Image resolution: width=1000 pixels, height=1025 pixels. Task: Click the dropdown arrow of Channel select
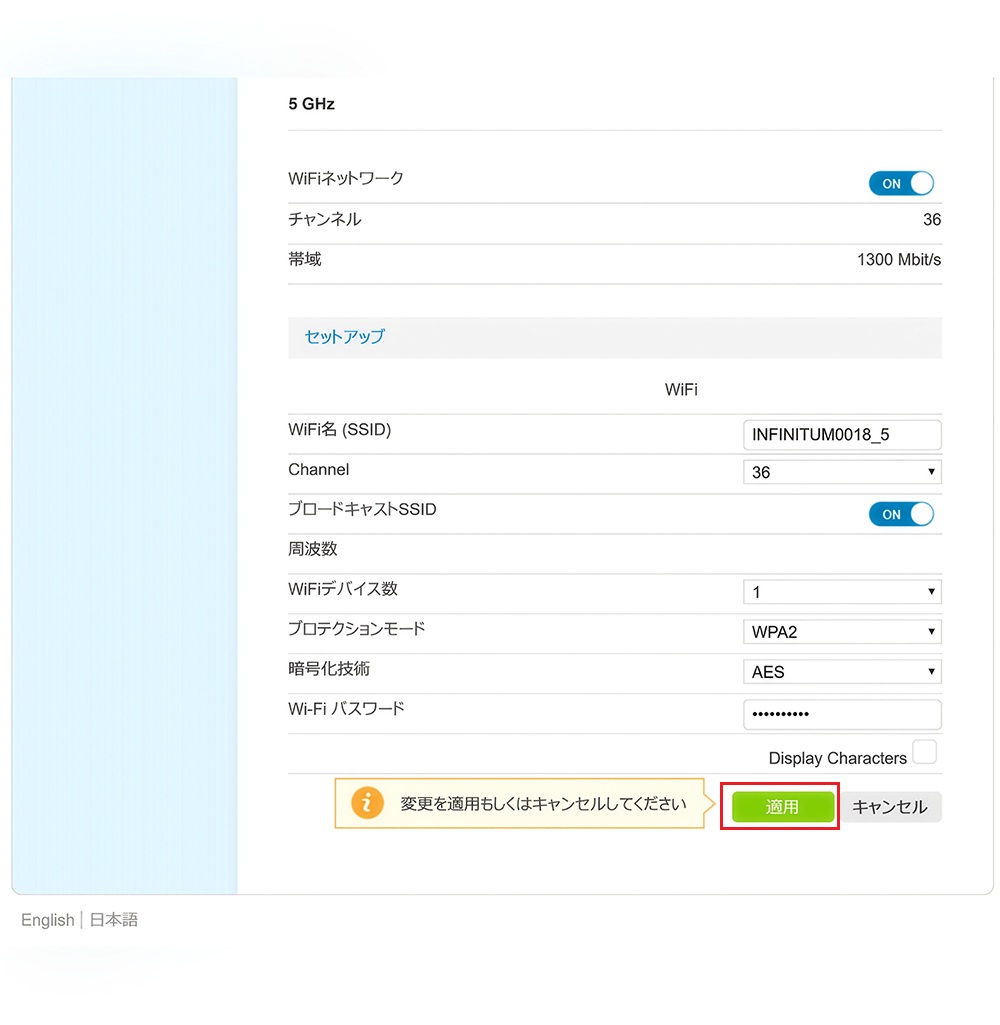(x=931, y=472)
